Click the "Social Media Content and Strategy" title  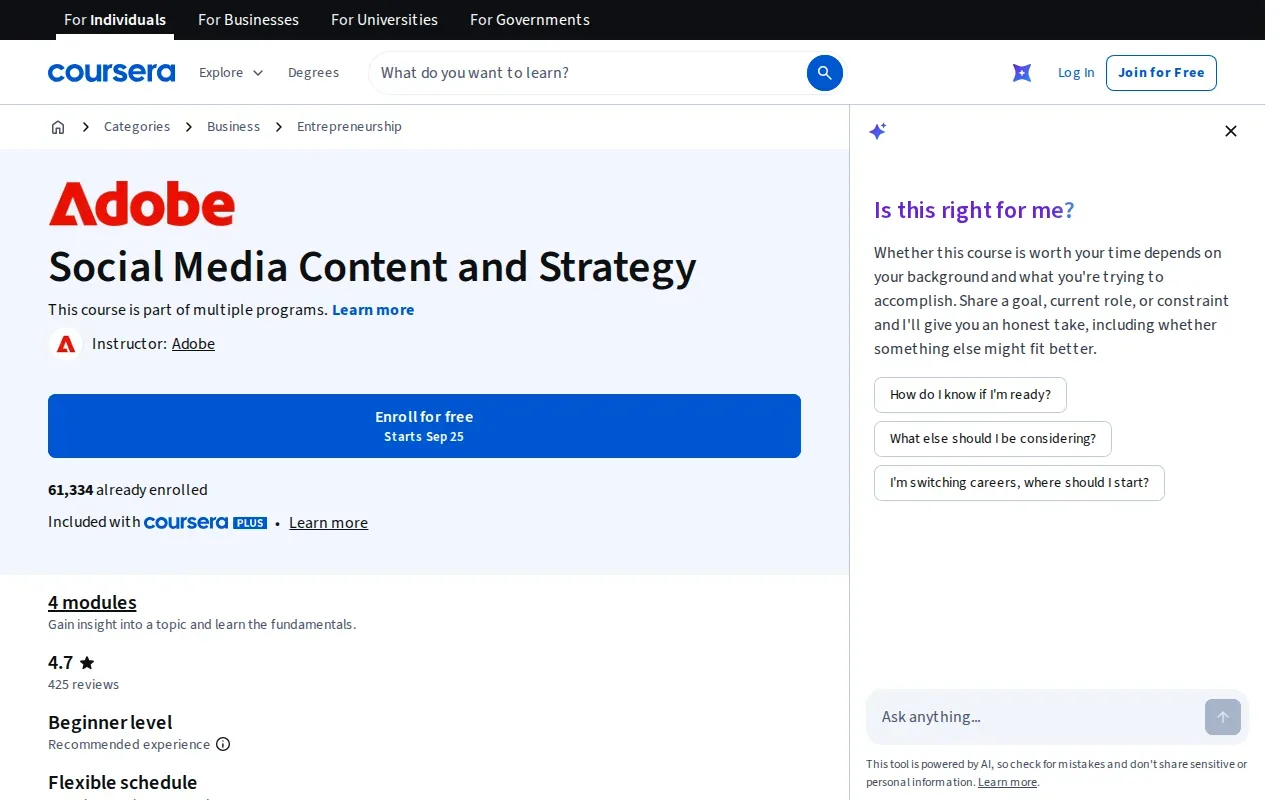pyautogui.click(x=372, y=267)
